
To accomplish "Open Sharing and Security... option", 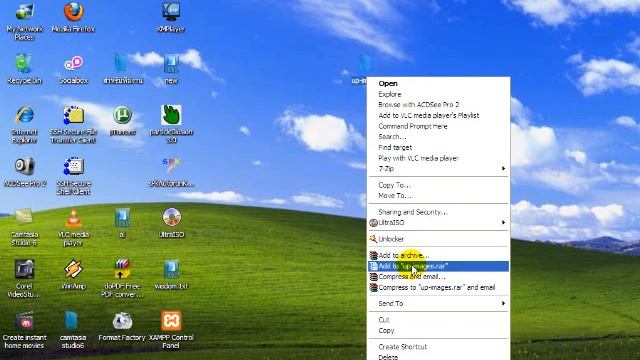I will [x=439, y=212].
